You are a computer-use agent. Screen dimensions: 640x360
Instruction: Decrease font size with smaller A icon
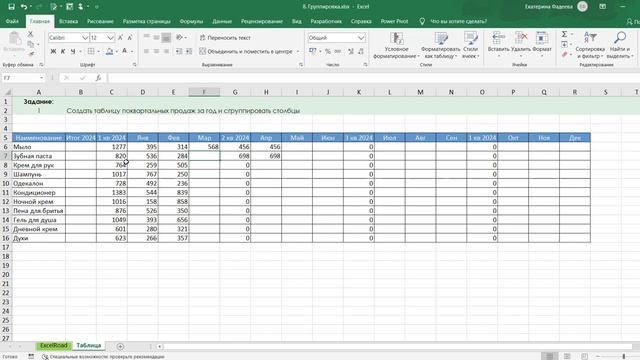coord(130,38)
